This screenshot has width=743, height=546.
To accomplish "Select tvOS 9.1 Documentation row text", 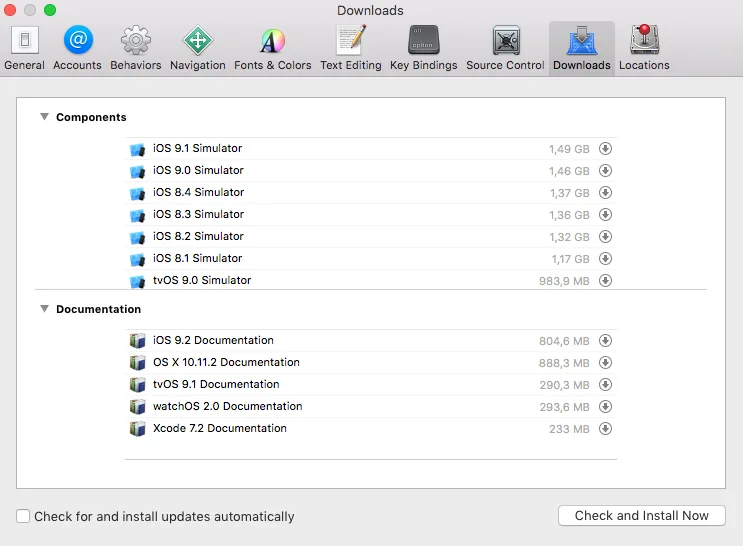I will (x=216, y=384).
